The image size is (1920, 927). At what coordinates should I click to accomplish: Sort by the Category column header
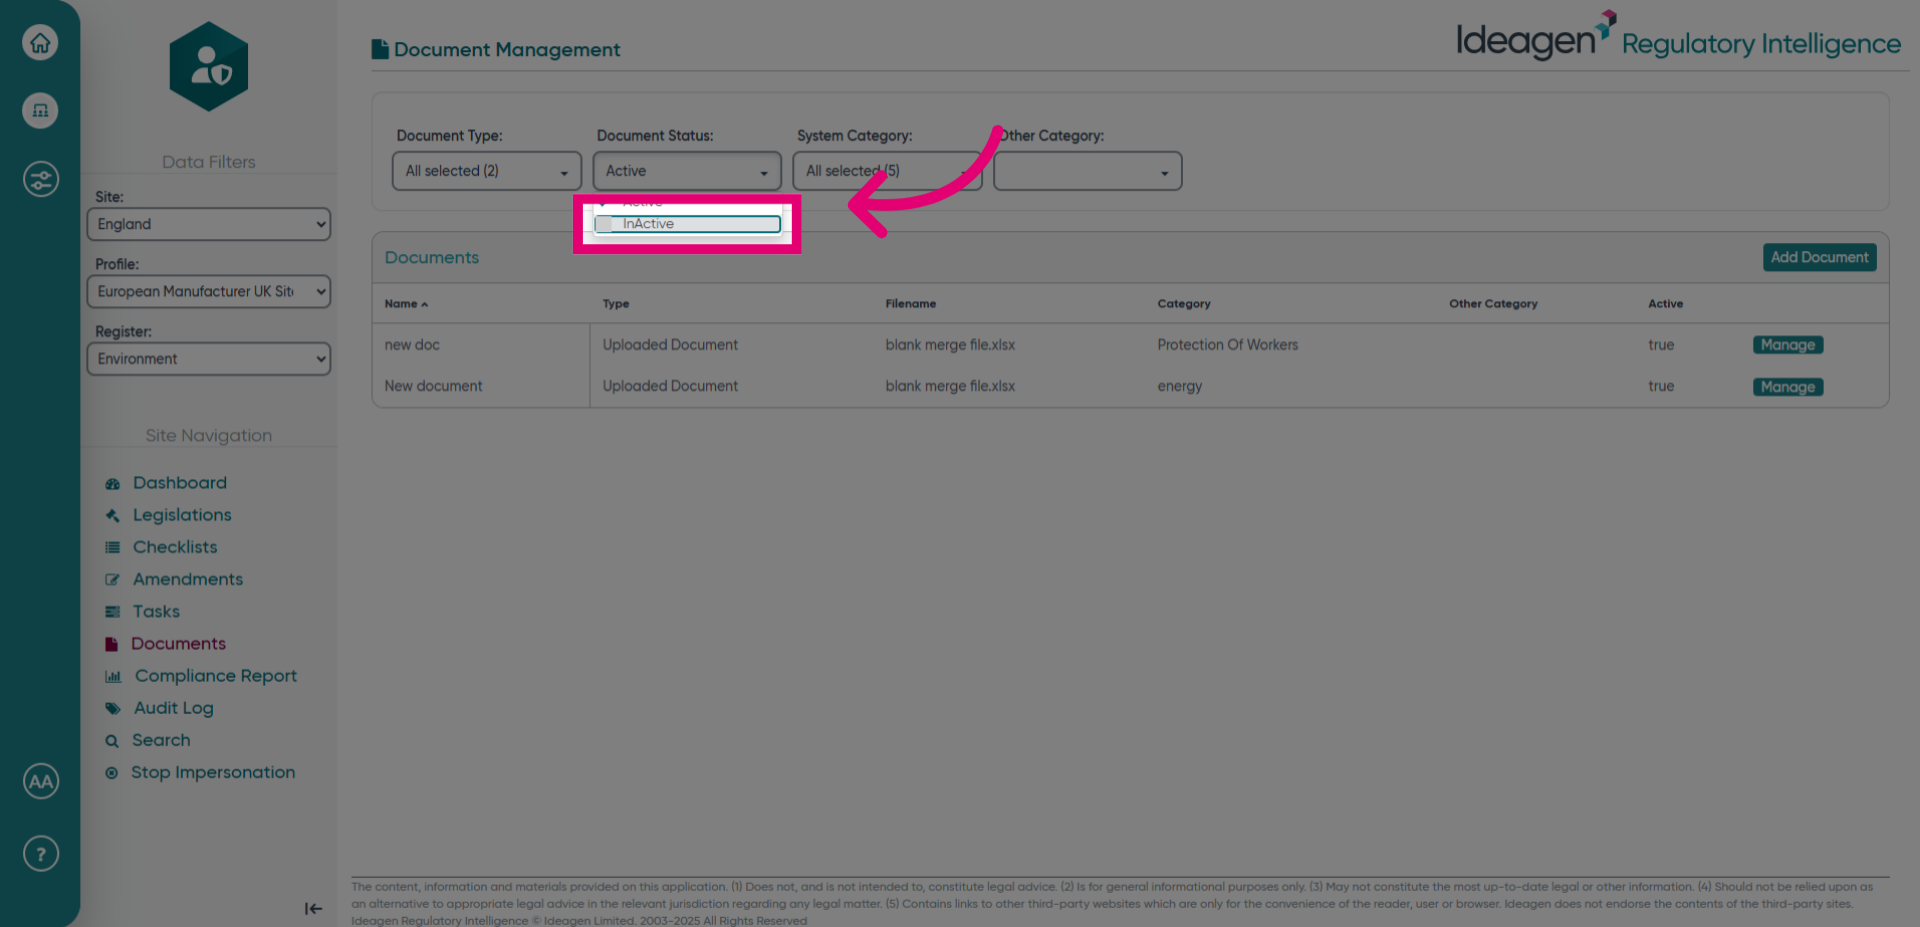(x=1184, y=304)
